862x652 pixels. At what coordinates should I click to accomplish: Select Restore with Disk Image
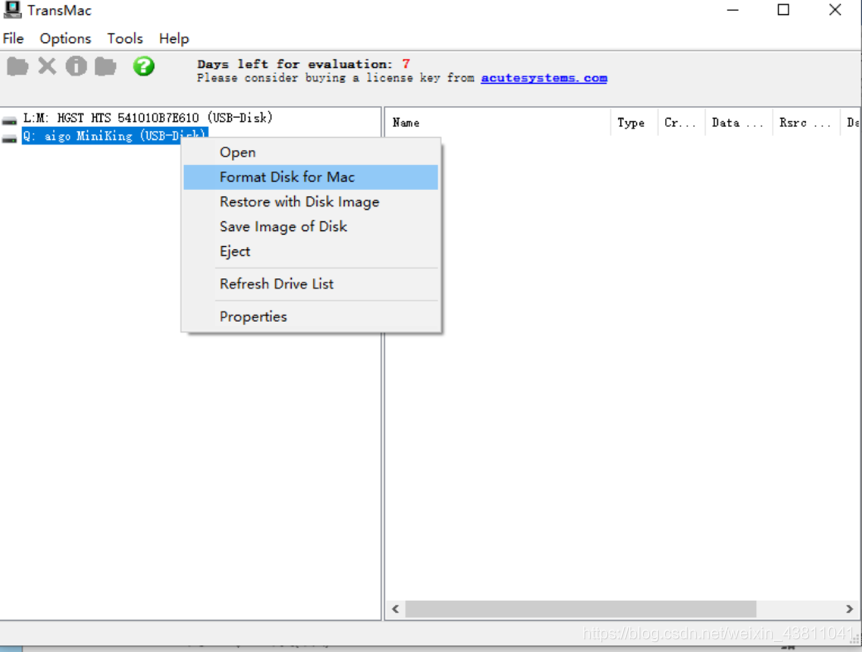[311, 202]
